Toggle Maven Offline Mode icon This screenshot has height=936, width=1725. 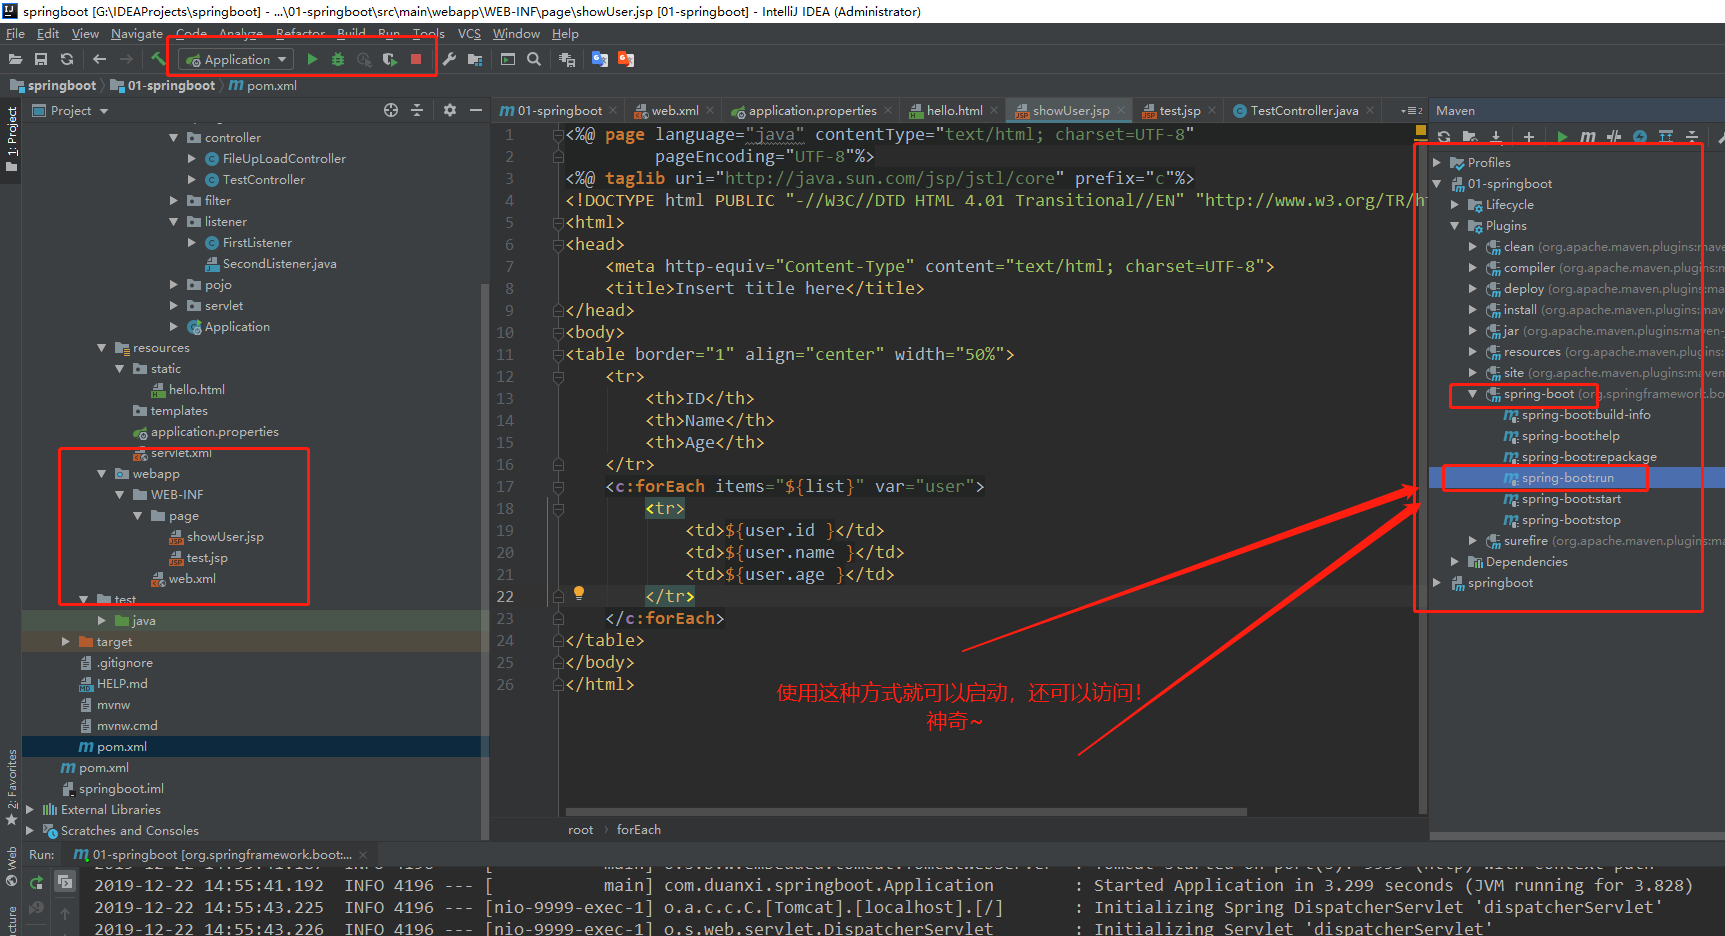[x=1614, y=137]
